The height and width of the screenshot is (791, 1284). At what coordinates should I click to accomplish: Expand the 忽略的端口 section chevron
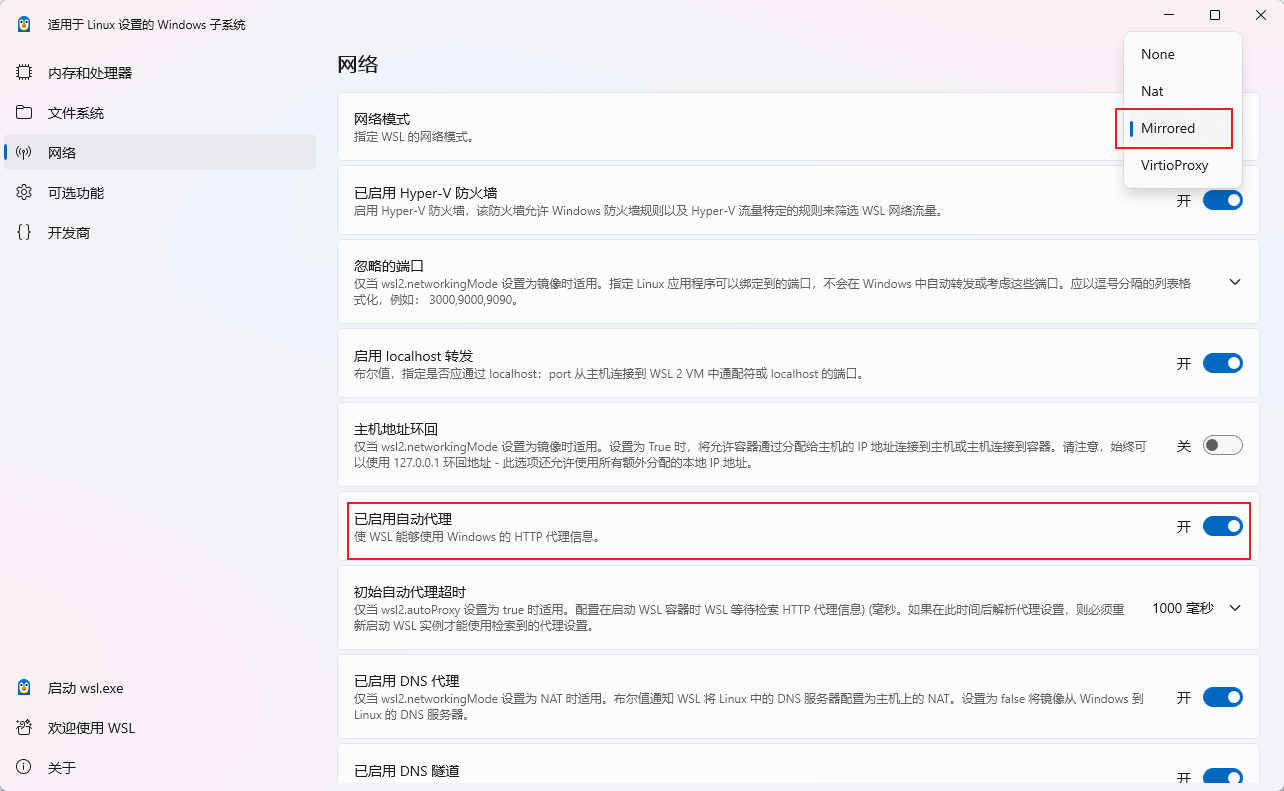click(1235, 282)
